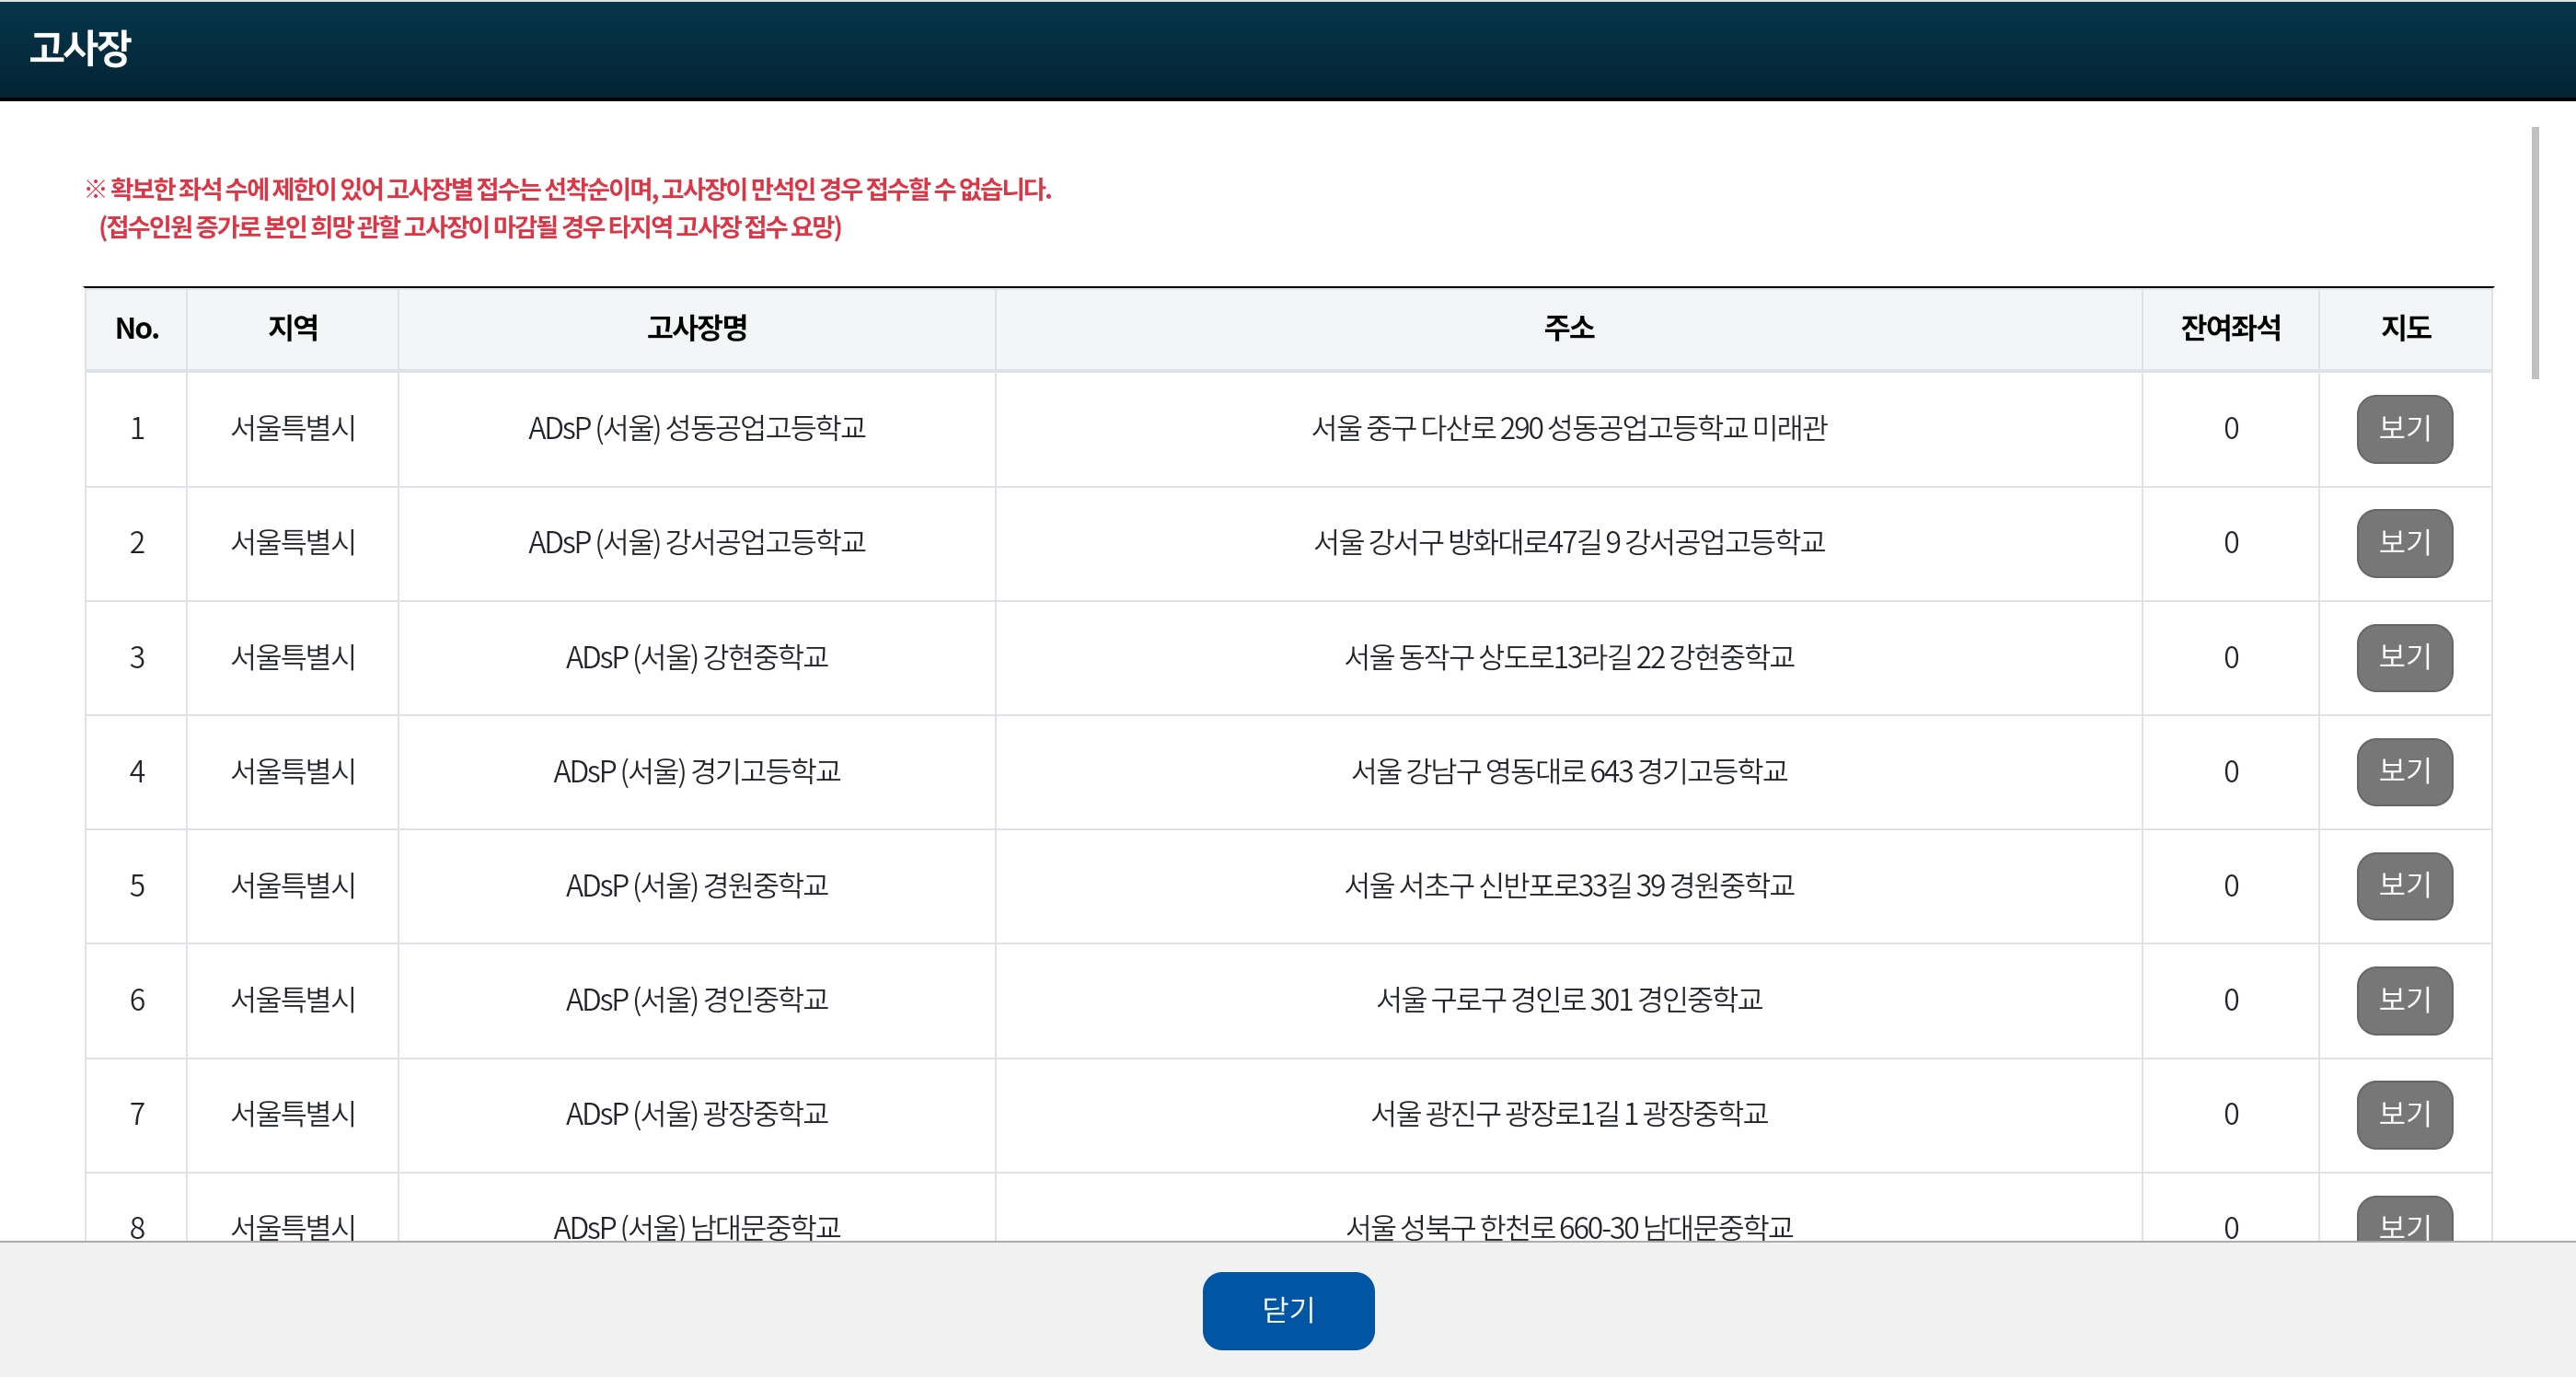Click 보기 button for 강서공업고등학교
Screen dimensions: 2576x1377
click(2403, 543)
